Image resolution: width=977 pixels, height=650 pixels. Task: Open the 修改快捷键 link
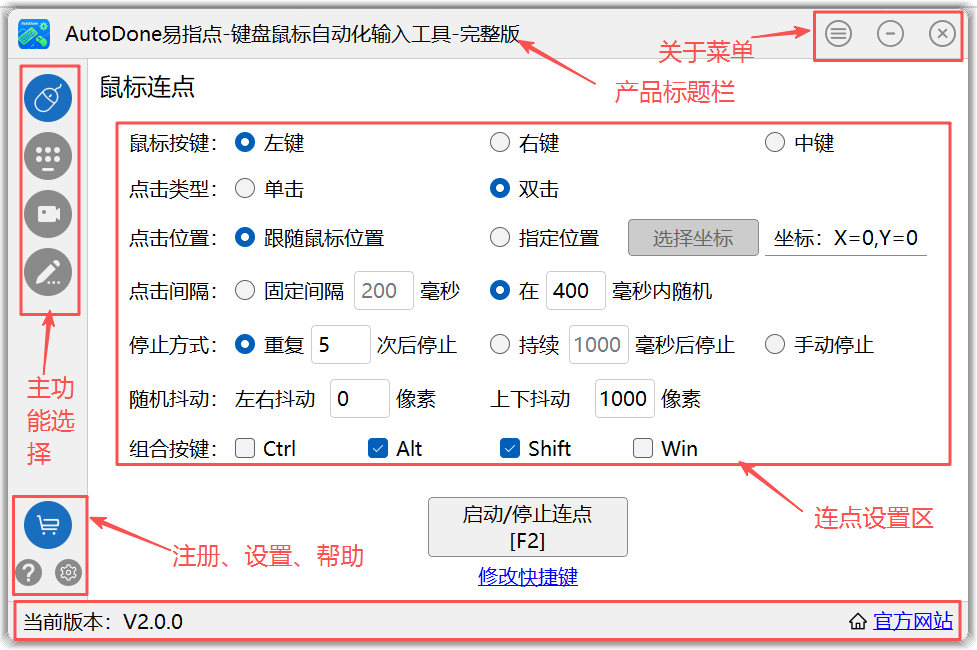point(528,576)
